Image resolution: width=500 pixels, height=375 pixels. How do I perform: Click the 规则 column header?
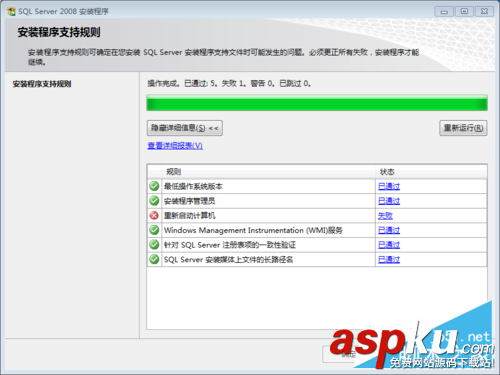(173, 172)
